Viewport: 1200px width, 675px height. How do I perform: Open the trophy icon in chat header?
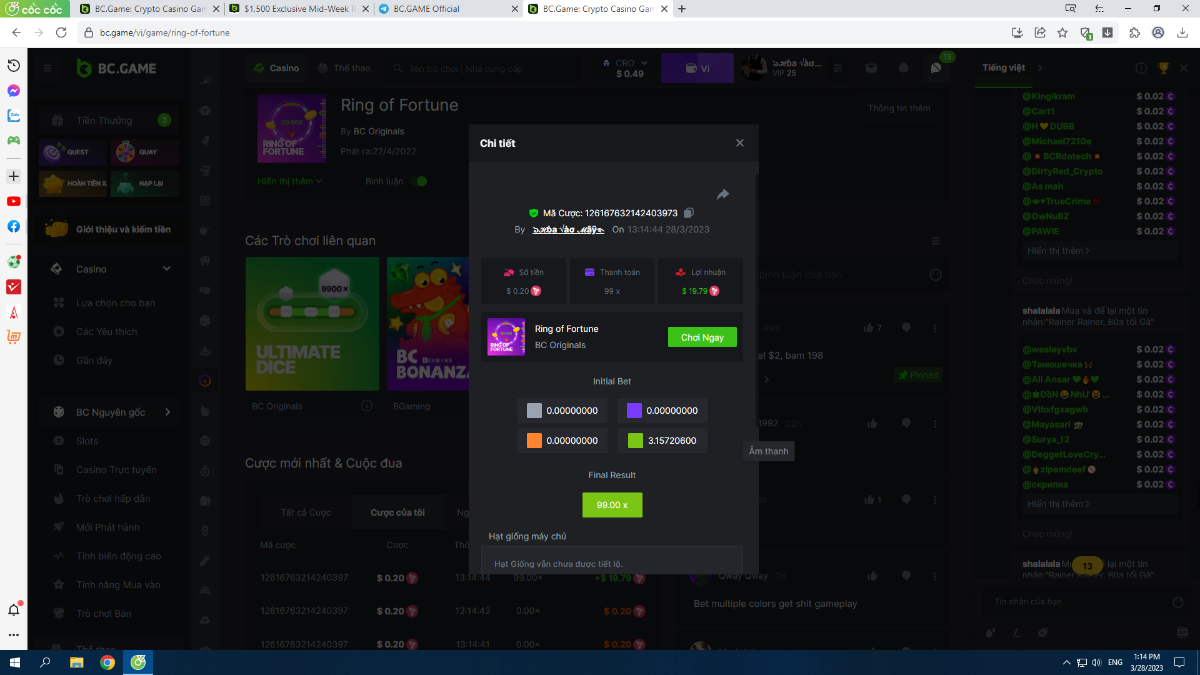tap(1163, 68)
